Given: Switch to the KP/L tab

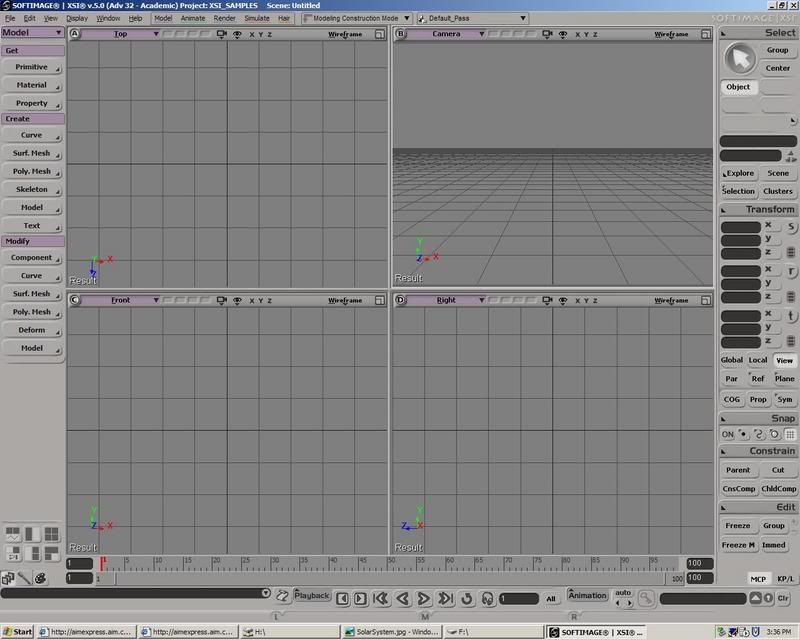Looking at the screenshot, I should pyautogui.click(x=785, y=579).
